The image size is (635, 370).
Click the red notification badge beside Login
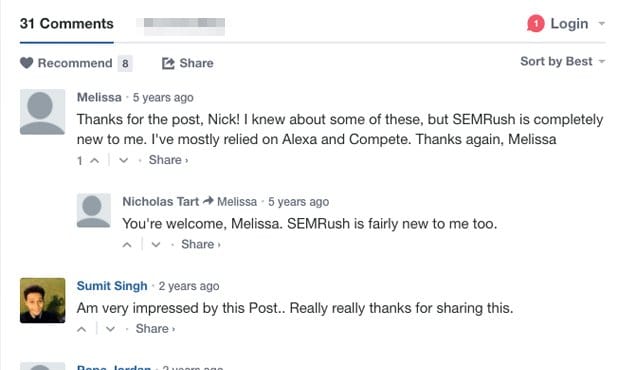[535, 23]
